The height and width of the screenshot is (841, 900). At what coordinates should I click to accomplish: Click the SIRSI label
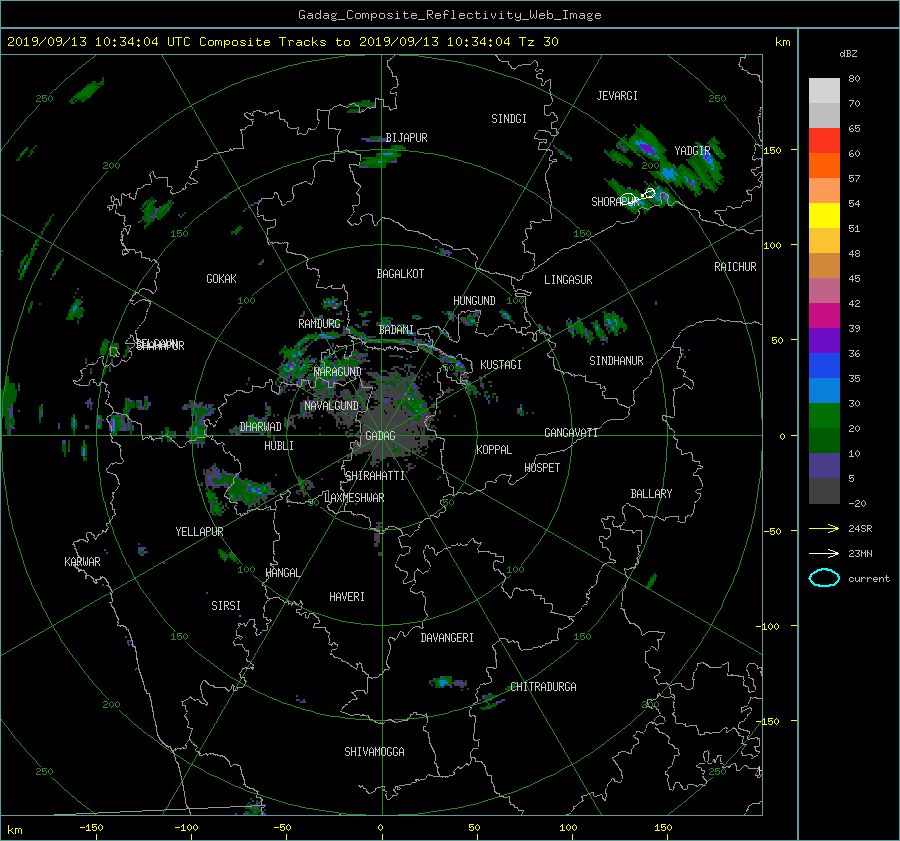point(226,606)
